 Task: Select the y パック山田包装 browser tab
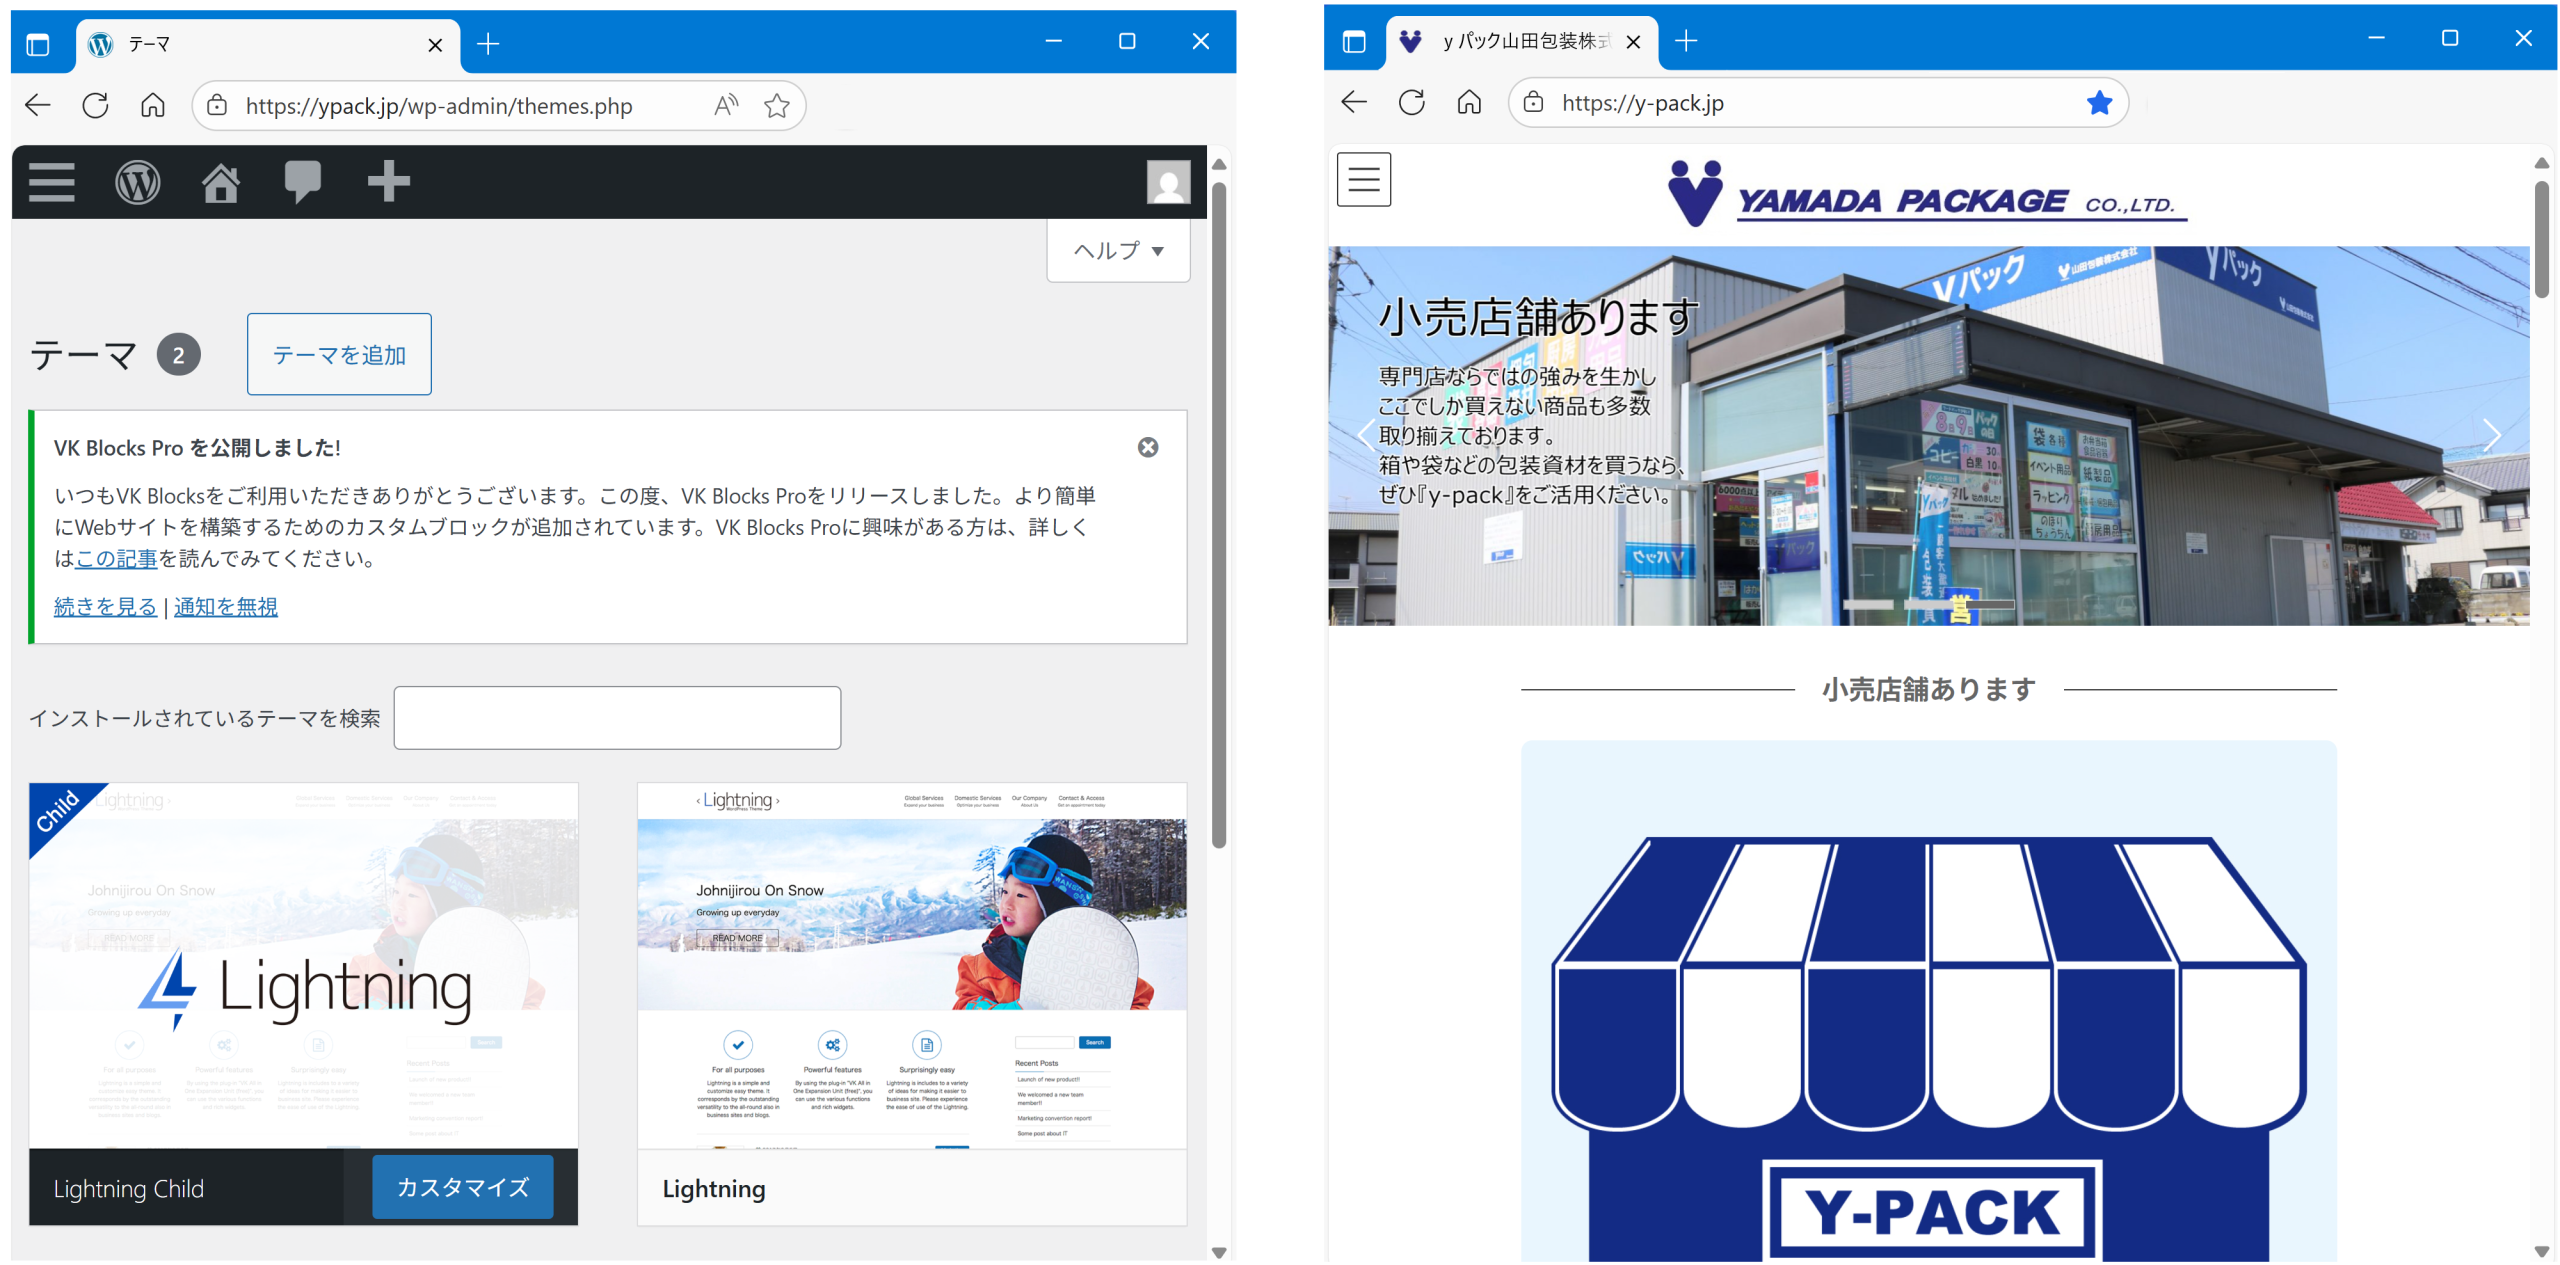click(1522, 42)
